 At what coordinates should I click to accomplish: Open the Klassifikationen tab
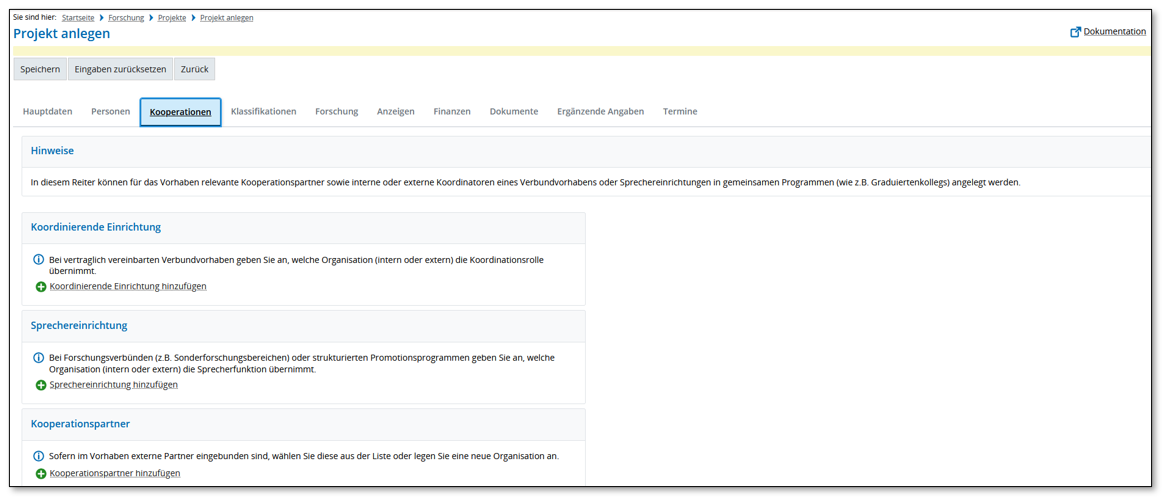[263, 112]
